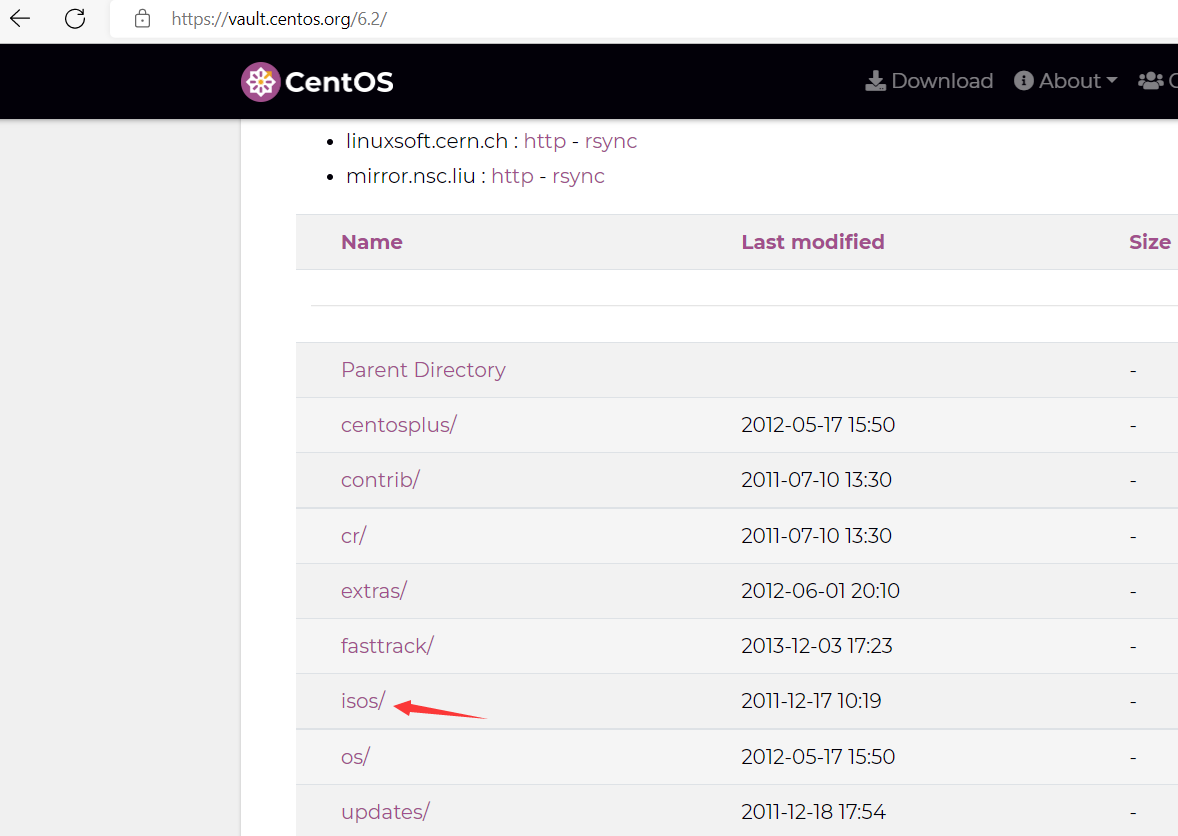Click the About info circle icon
Viewport: 1178px width, 836px height.
[x=1023, y=80]
